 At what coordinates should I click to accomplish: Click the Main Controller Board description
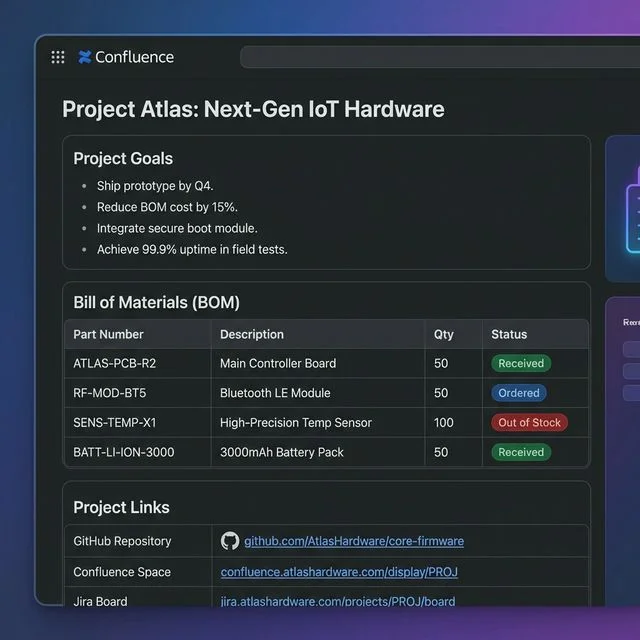[x=278, y=363]
